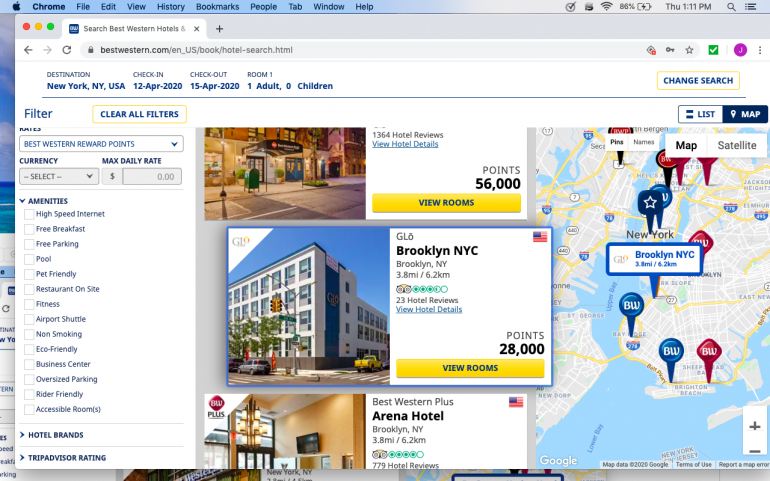The width and height of the screenshot is (770, 481).
Task: Open the currency select dropdown
Action: 58,177
